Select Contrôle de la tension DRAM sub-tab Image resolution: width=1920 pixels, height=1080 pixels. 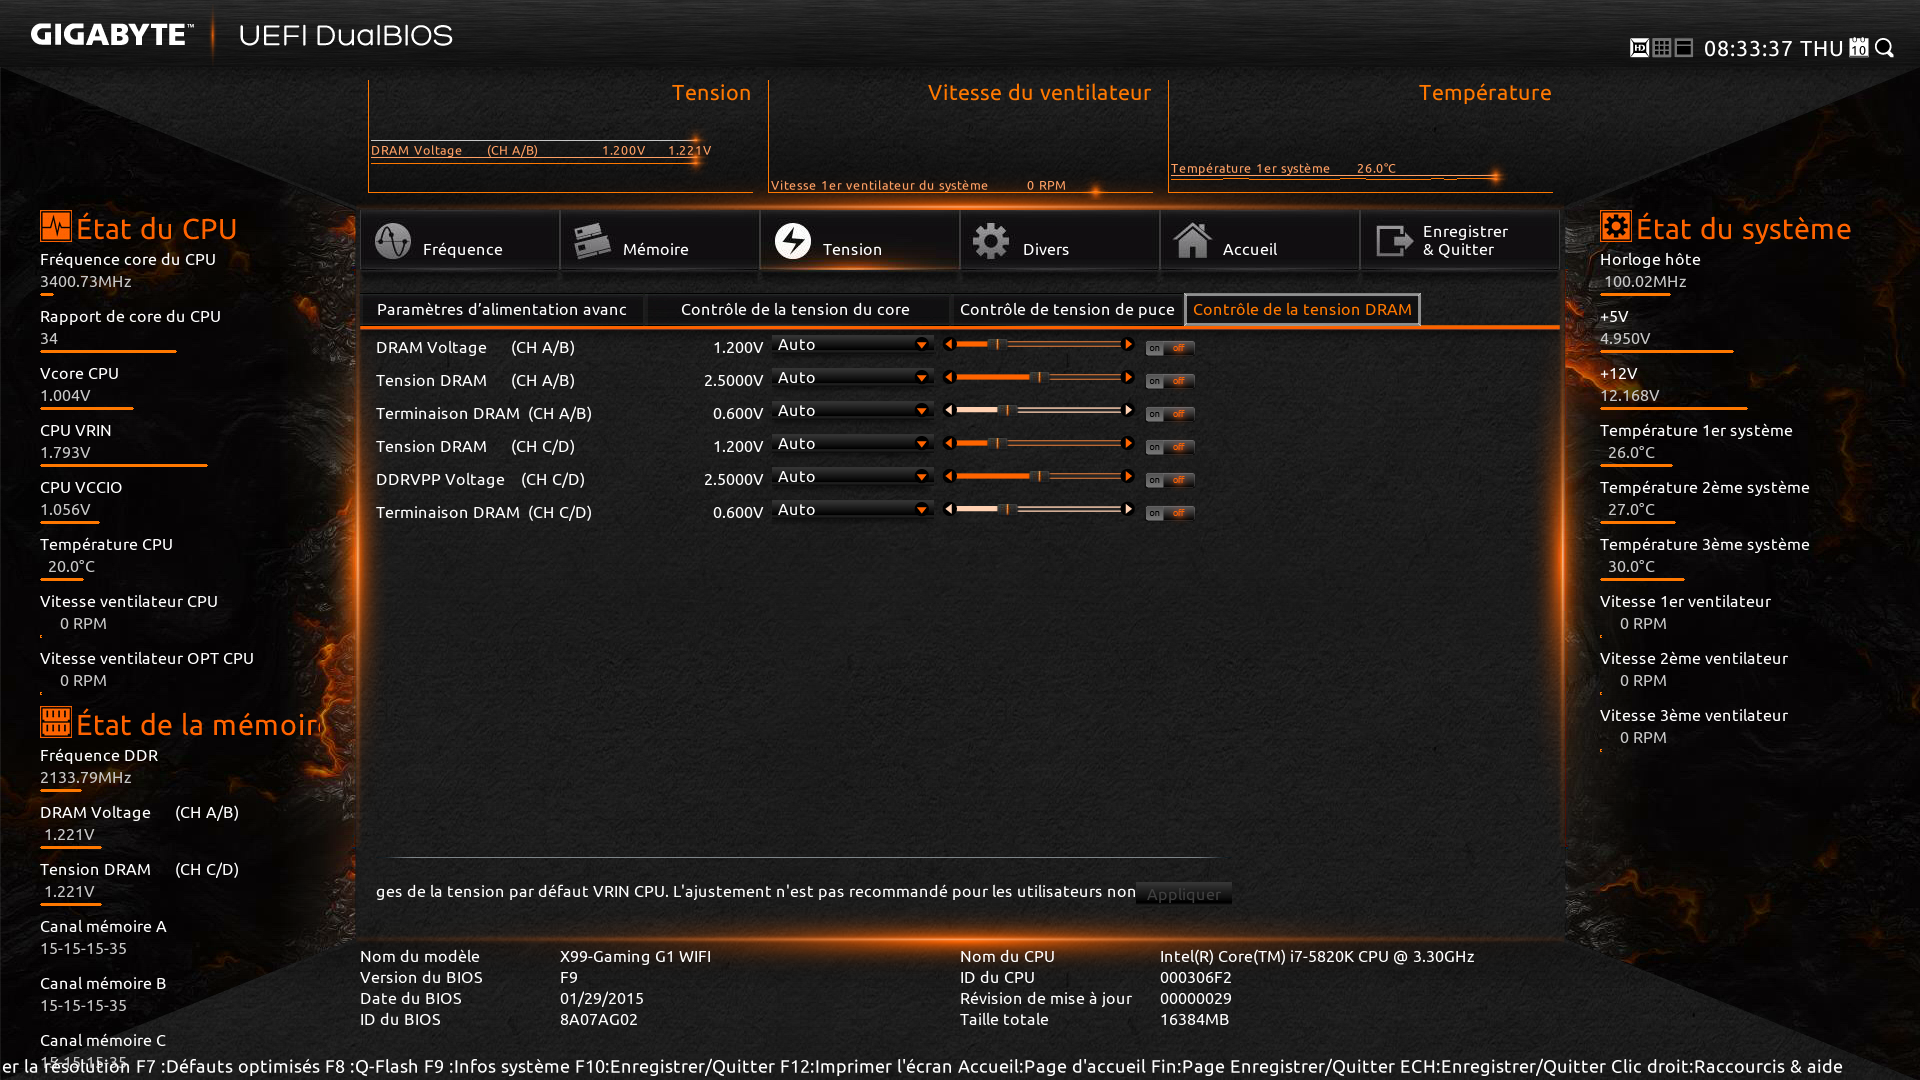tap(1302, 310)
